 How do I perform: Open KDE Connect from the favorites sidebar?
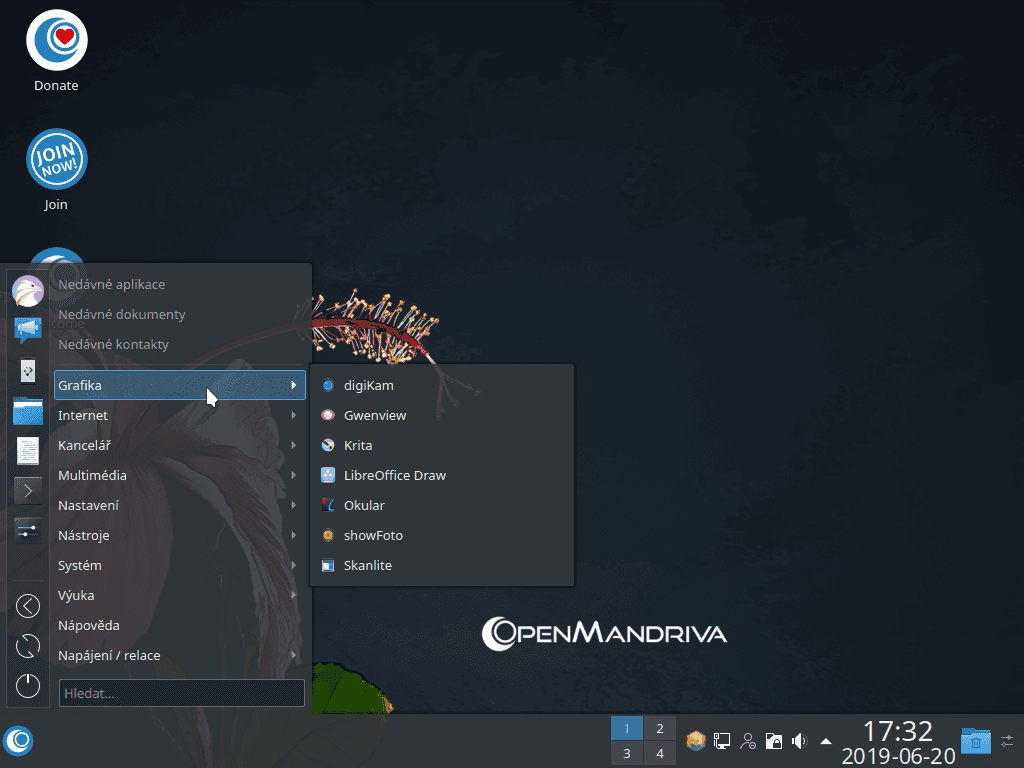click(27, 370)
